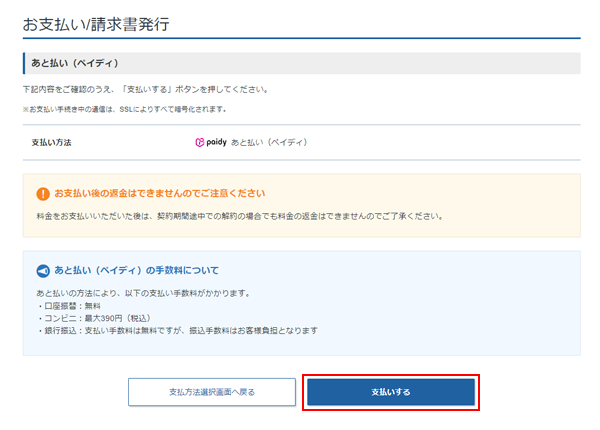Click the blue 支払いする button
600x430 pixels.
[x=390, y=392]
